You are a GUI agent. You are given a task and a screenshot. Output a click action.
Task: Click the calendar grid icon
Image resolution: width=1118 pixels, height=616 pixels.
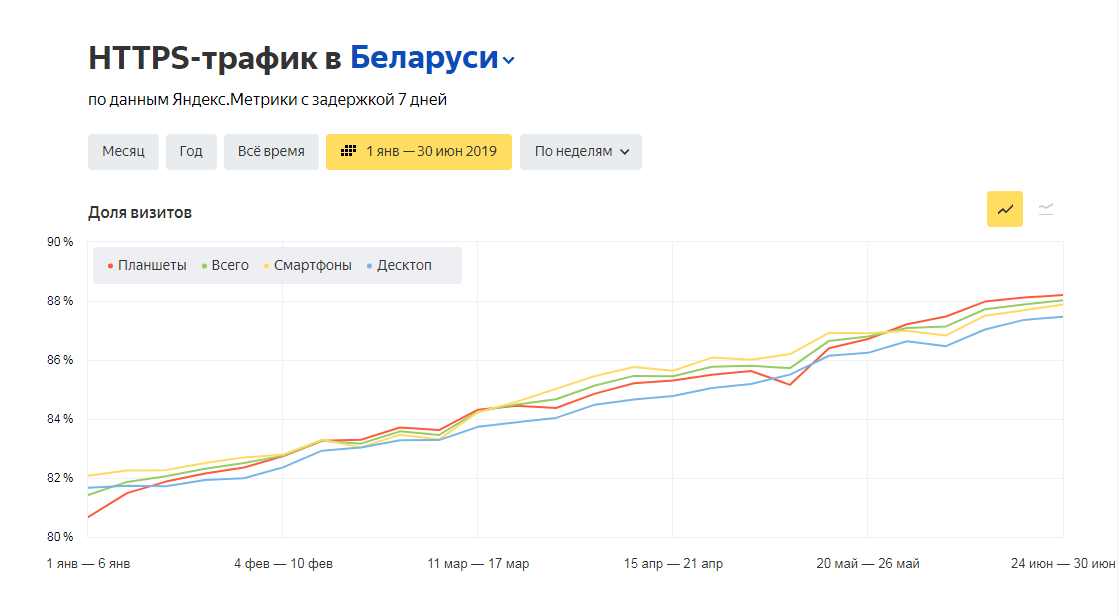349,151
